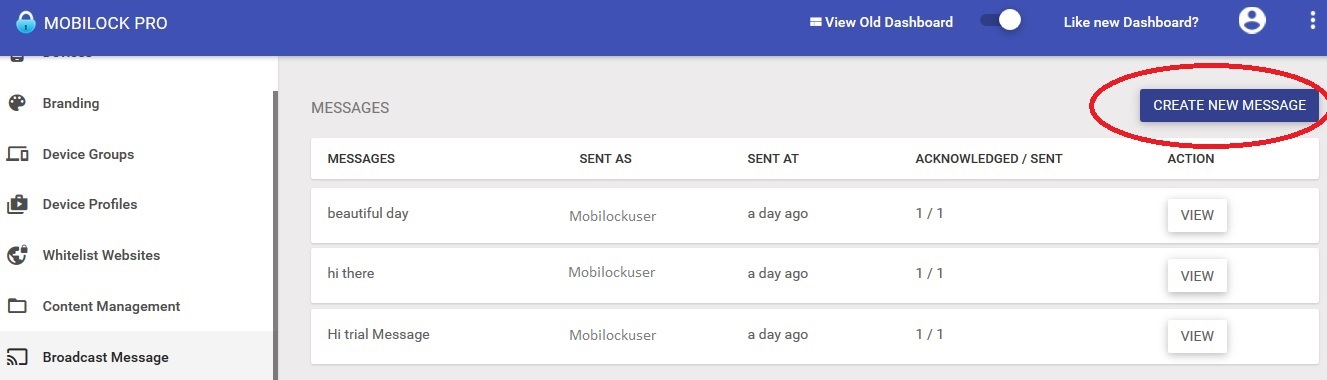This screenshot has width=1327, height=380.
Task: Click the View Old Dashboard link
Action: [x=881, y=22]
